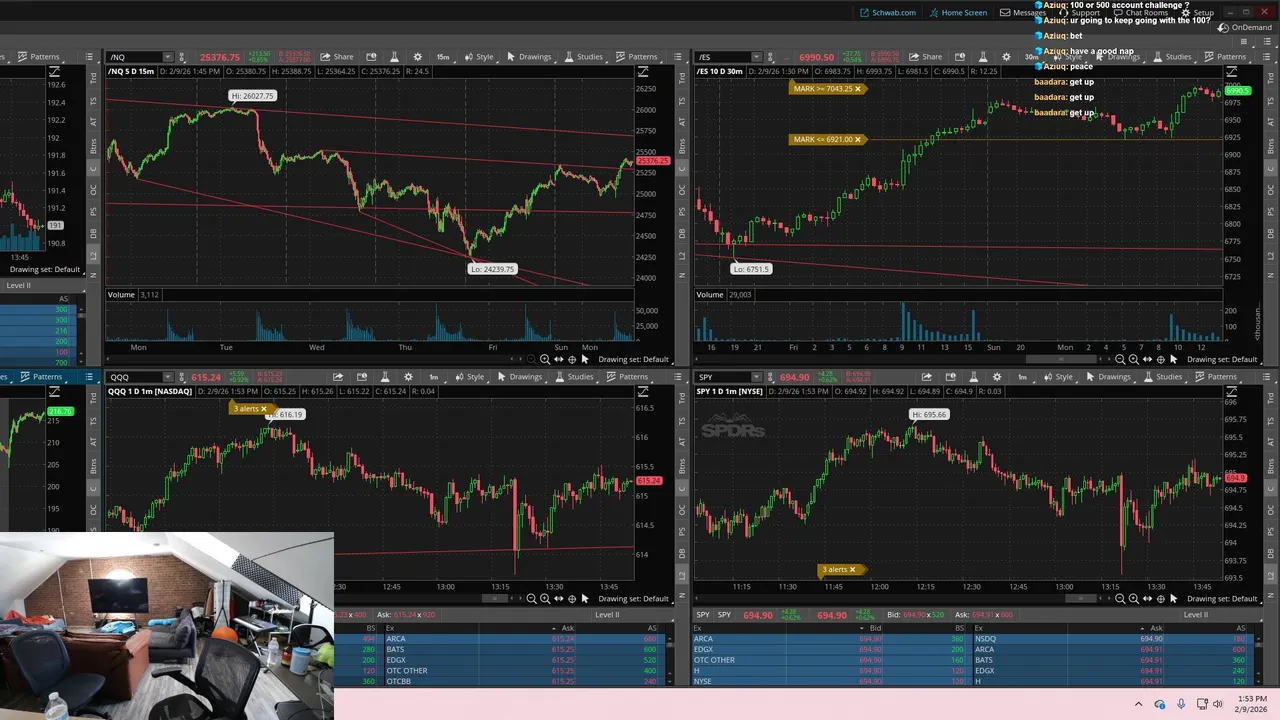Zoom out on the /NQ chart

[532, 359]
